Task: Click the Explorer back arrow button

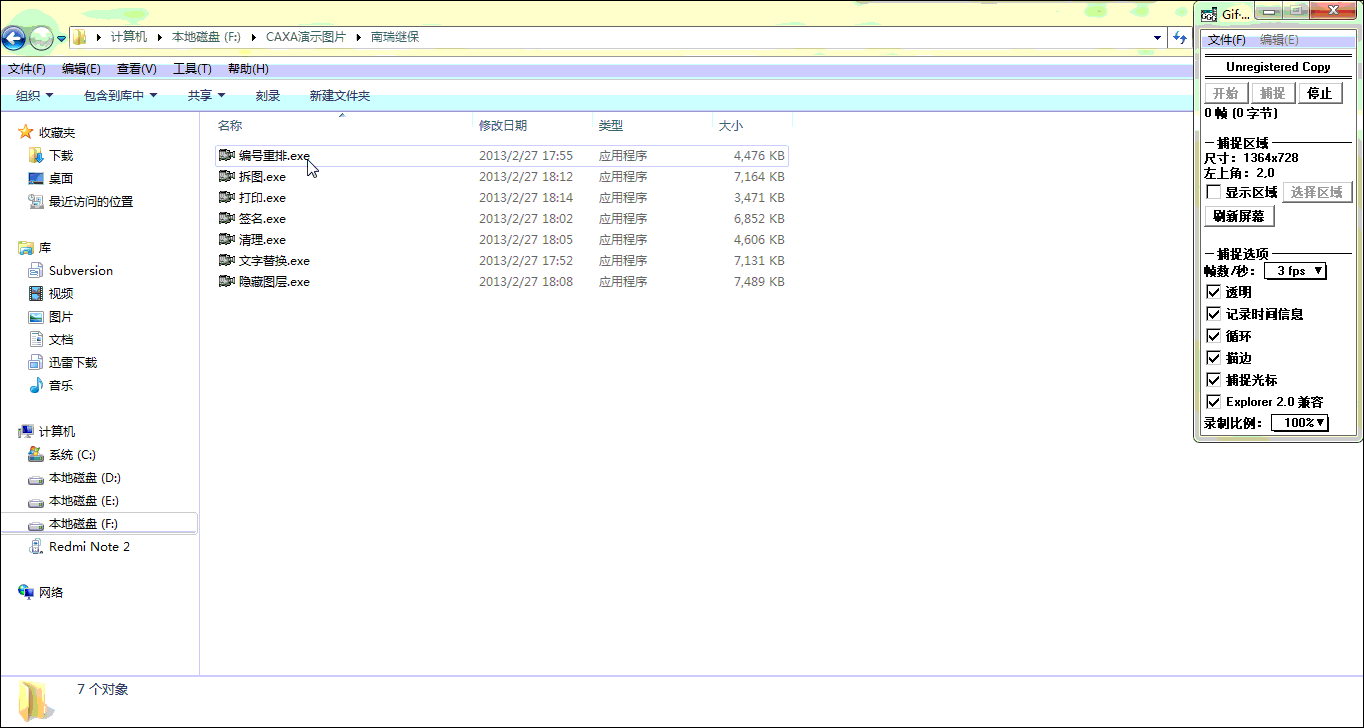Action: tap(14, 38)
